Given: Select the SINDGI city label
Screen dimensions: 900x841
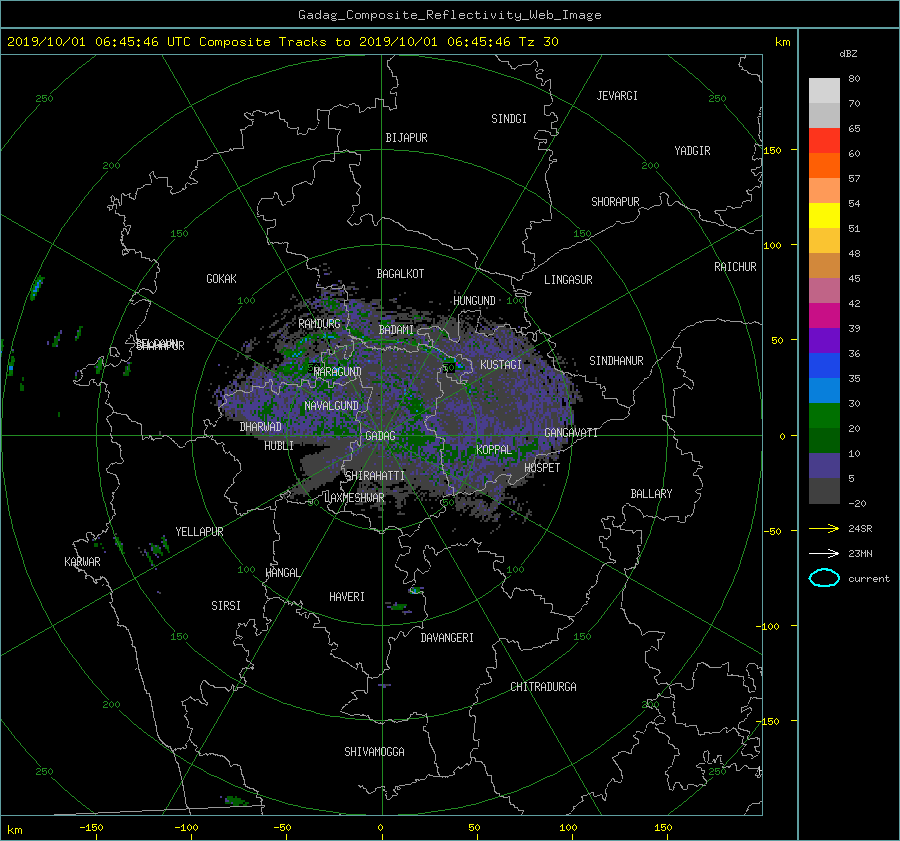Looking at the screenshot, I should (x=509, y=119).
